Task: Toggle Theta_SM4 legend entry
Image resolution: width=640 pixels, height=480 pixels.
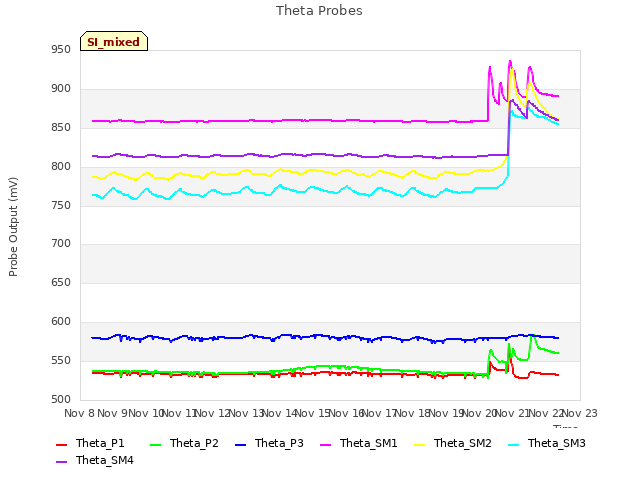Action: pyautogui.click(x=95, y=460)
